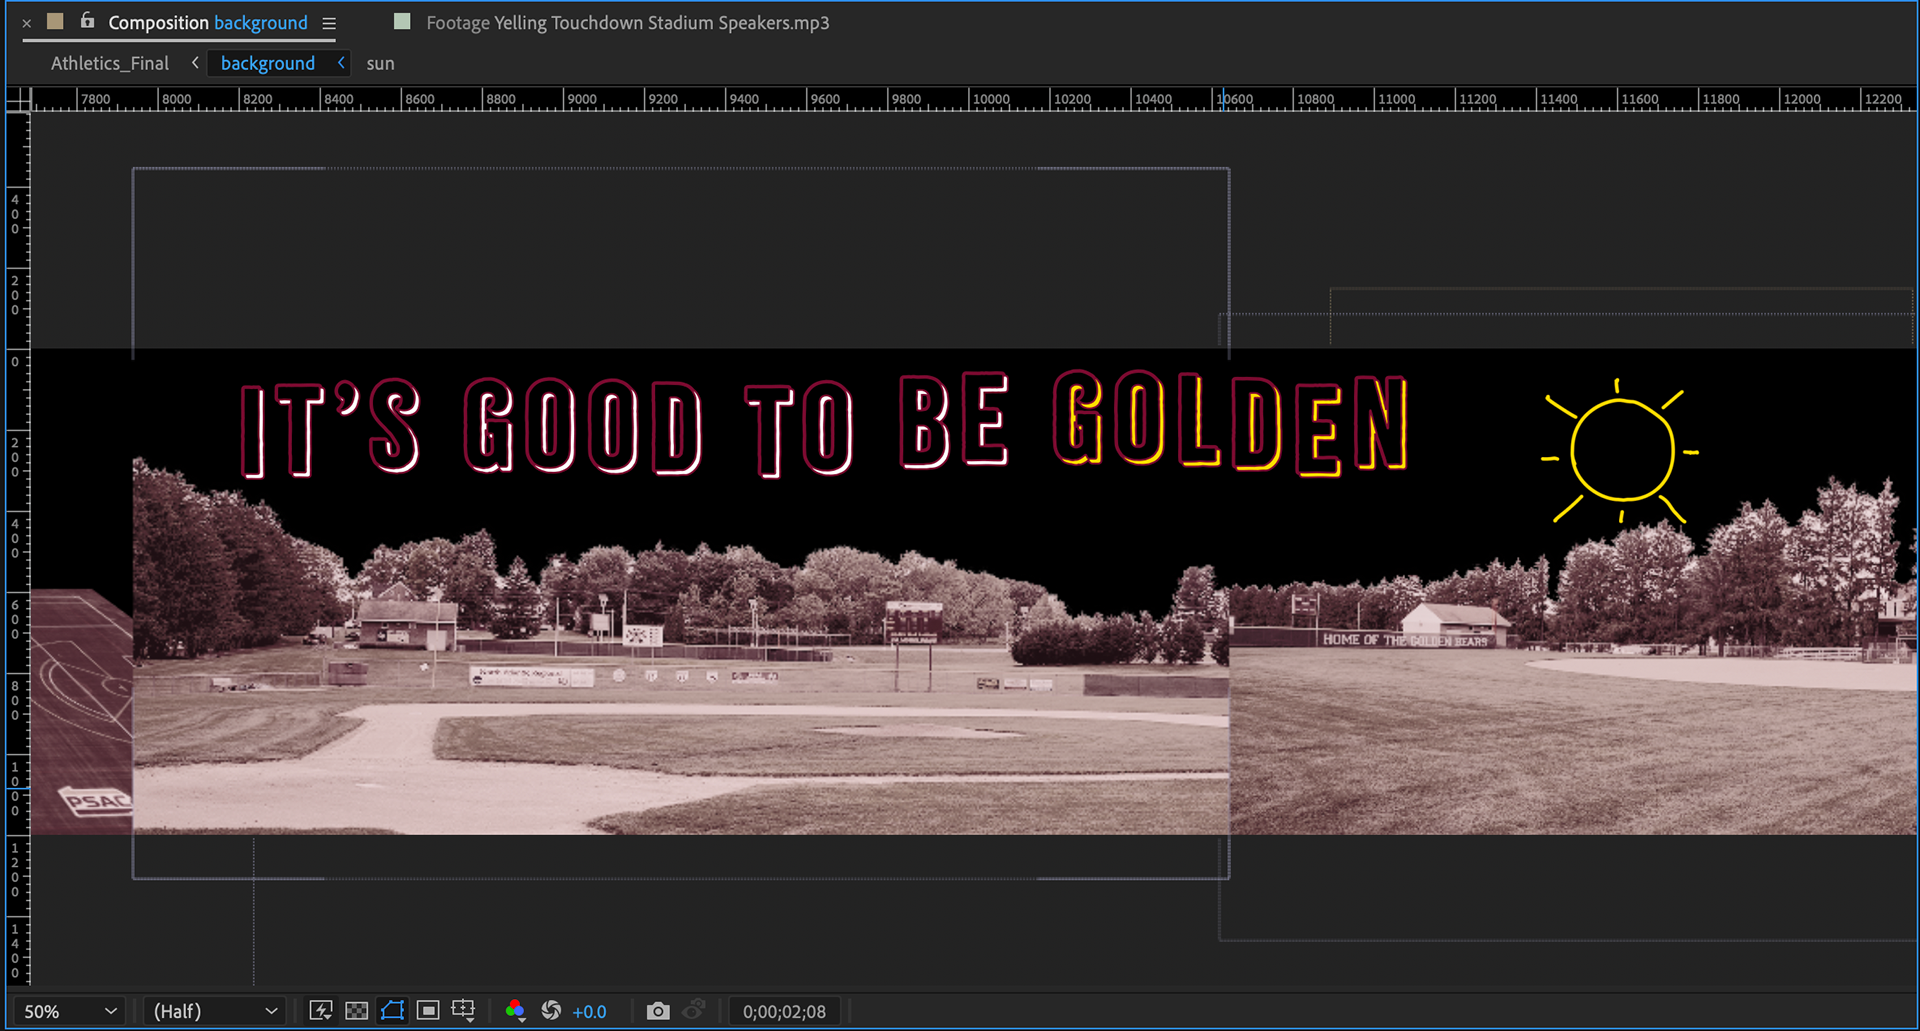The width and height of the screenshot is (1920, 1031).
Task: Click the chevron after the background breadcrumb
Action: click(341, 62)
